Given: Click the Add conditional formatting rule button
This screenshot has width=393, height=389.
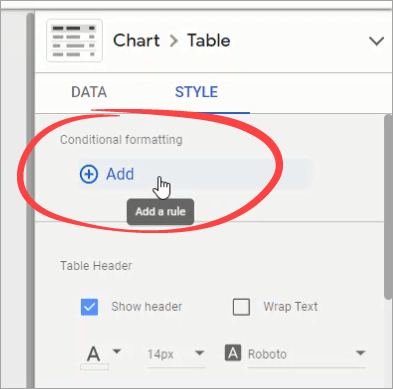Looking at the screenshot, I should 193,174.
